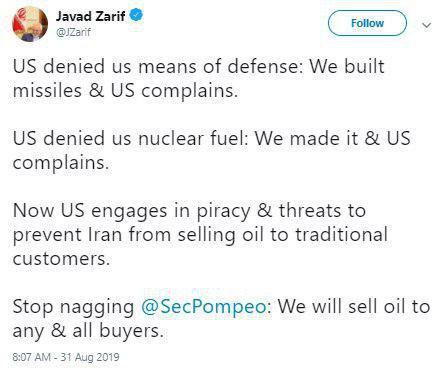Visit the @JZarif handle link
The width and height of the screenshot is (438, 371).
[x=73, y=33]
